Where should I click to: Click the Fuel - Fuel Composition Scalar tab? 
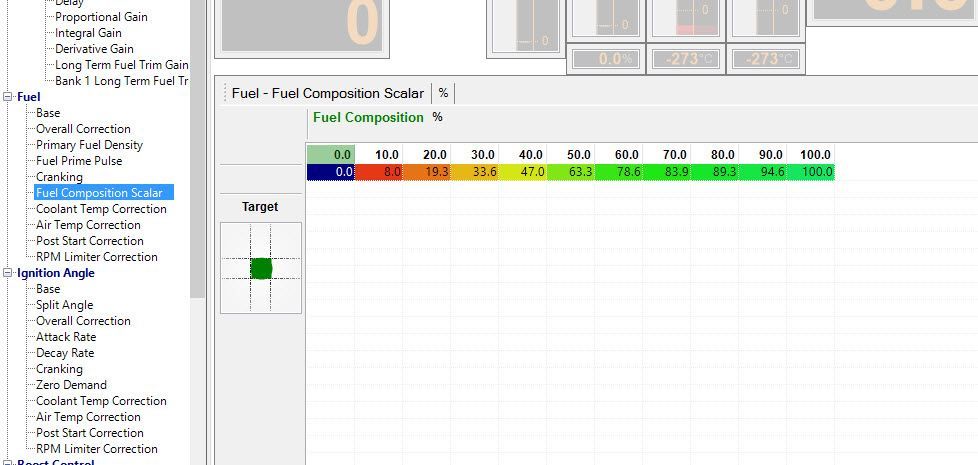pos(327,93)
